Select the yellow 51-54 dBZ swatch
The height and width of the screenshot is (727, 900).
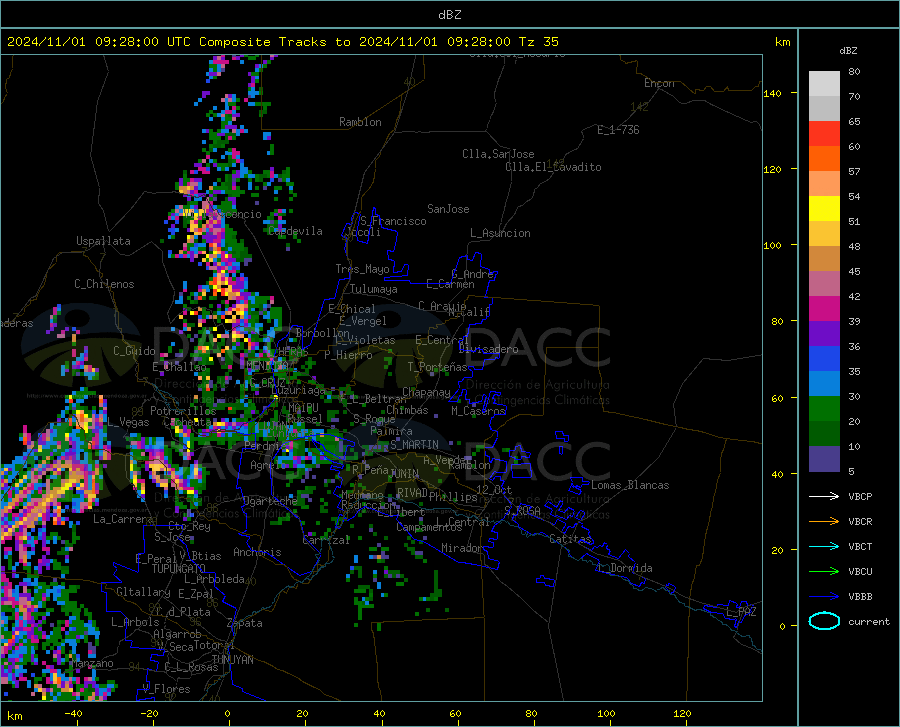coord(824,209)
